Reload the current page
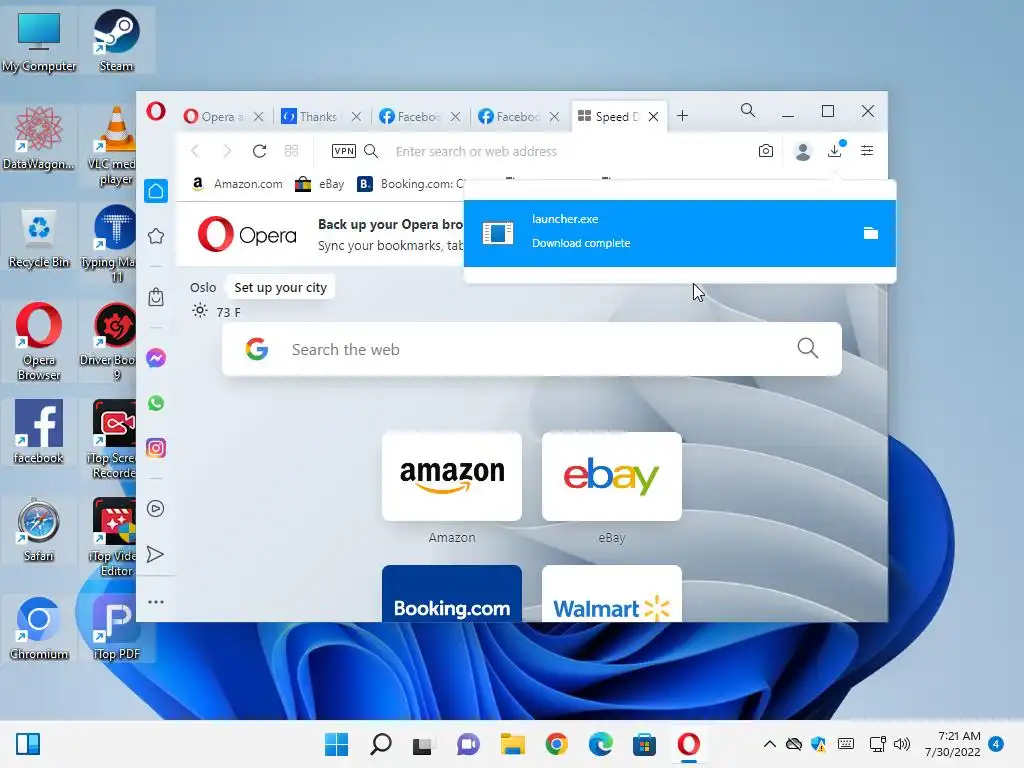 (x=259, y=152)
